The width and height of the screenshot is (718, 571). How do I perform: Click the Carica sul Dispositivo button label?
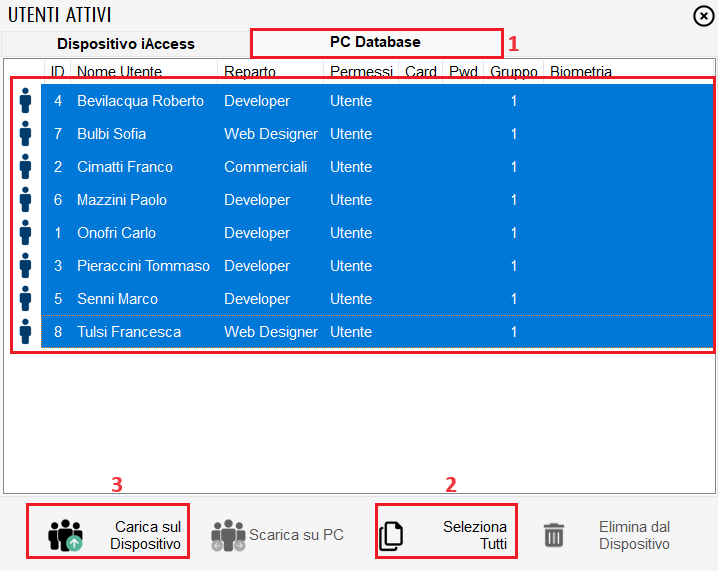click(146, 535)
